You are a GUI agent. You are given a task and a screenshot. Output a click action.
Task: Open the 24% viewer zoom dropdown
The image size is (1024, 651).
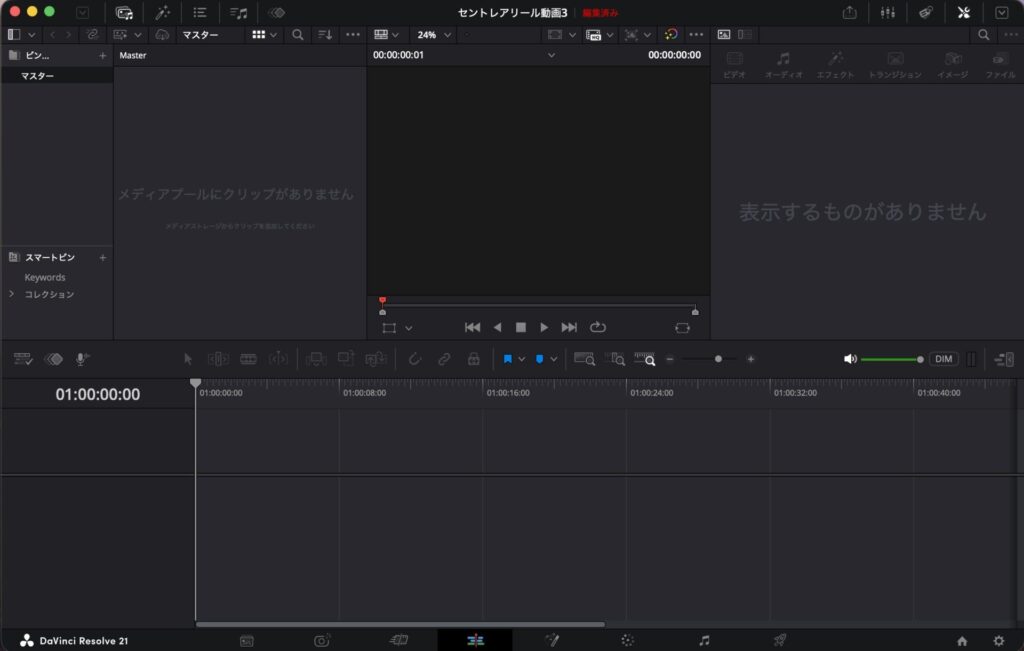pos(434,35)
